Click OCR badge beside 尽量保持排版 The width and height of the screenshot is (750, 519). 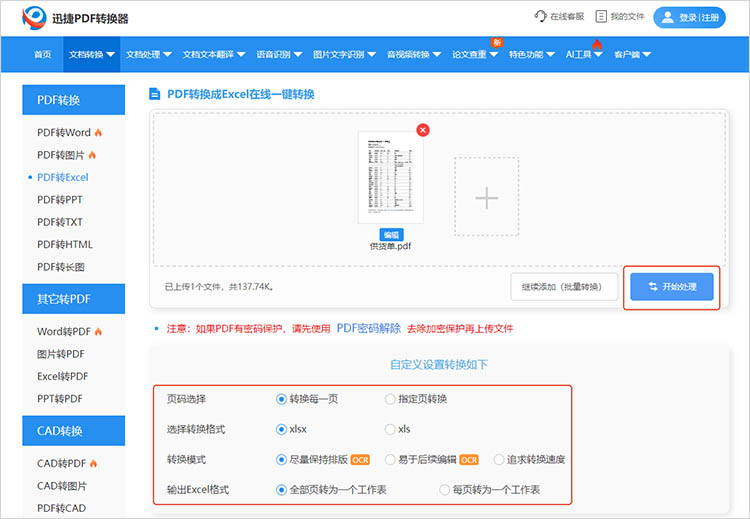click(360, 460)
